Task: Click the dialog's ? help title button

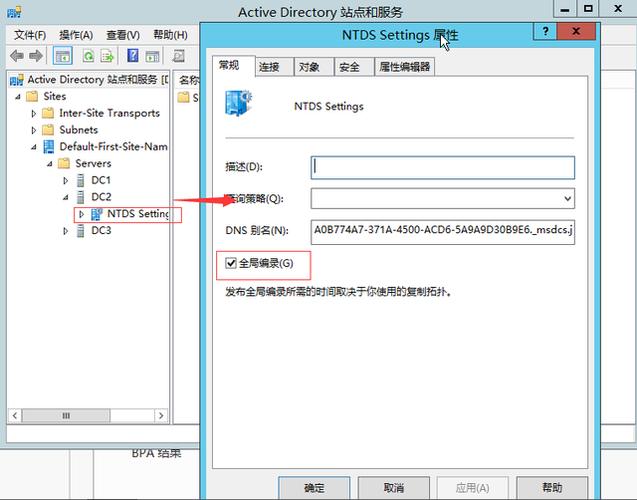Action: tap(545, 31)
